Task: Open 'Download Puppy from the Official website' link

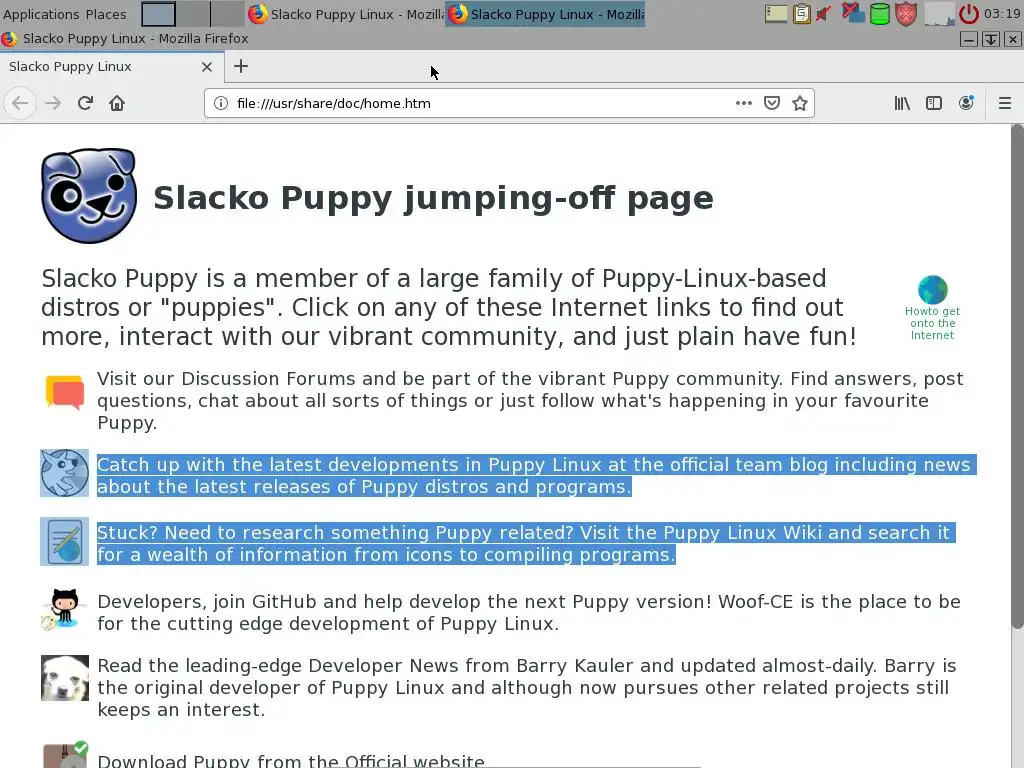Action: tap(291, 760)
